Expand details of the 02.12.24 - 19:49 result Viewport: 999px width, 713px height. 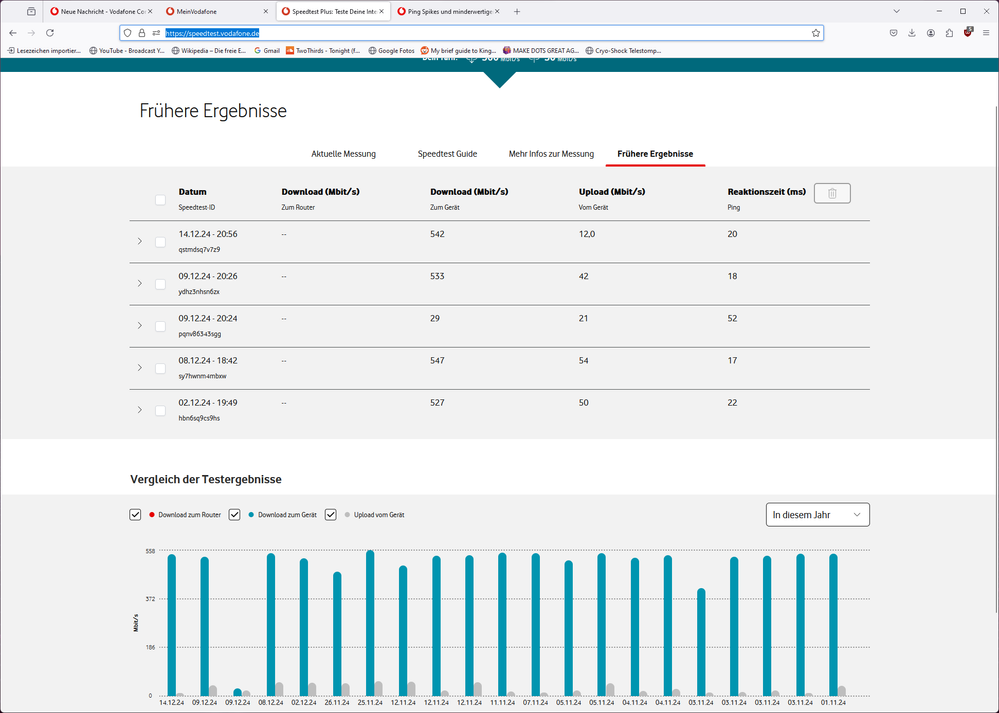pyautogui.click(x=139, y=410)
